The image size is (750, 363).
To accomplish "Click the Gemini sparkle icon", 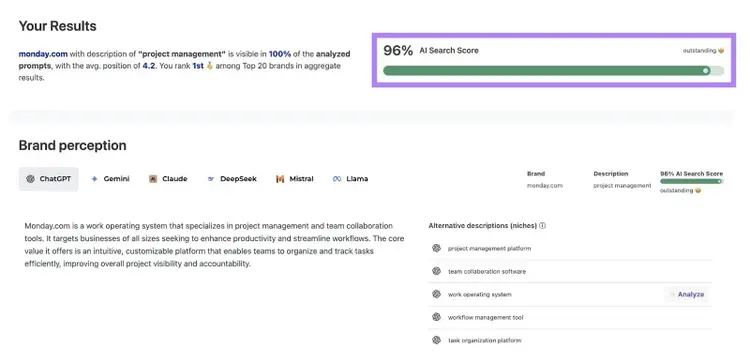I will coord(94,179).
